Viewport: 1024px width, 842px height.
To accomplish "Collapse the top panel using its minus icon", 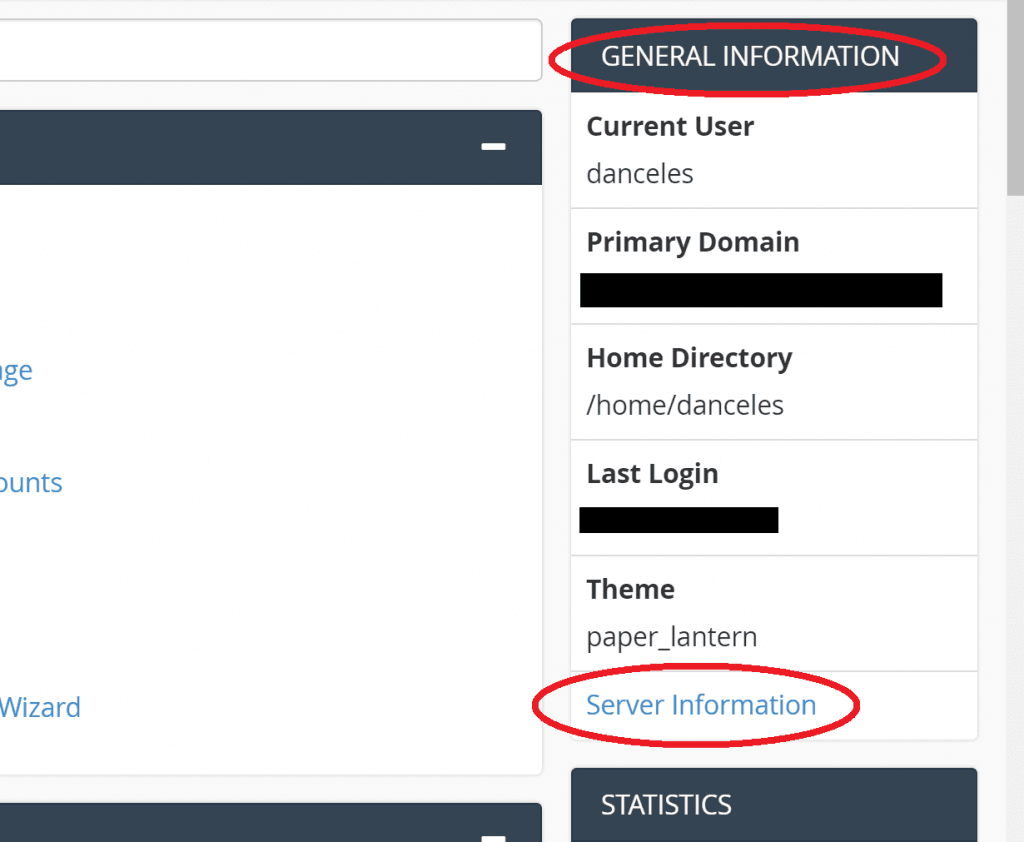I will tap(493, 146).
